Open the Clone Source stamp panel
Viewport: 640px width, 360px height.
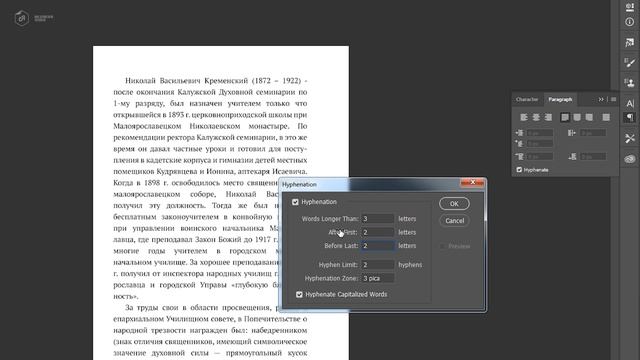pos(630,82)
